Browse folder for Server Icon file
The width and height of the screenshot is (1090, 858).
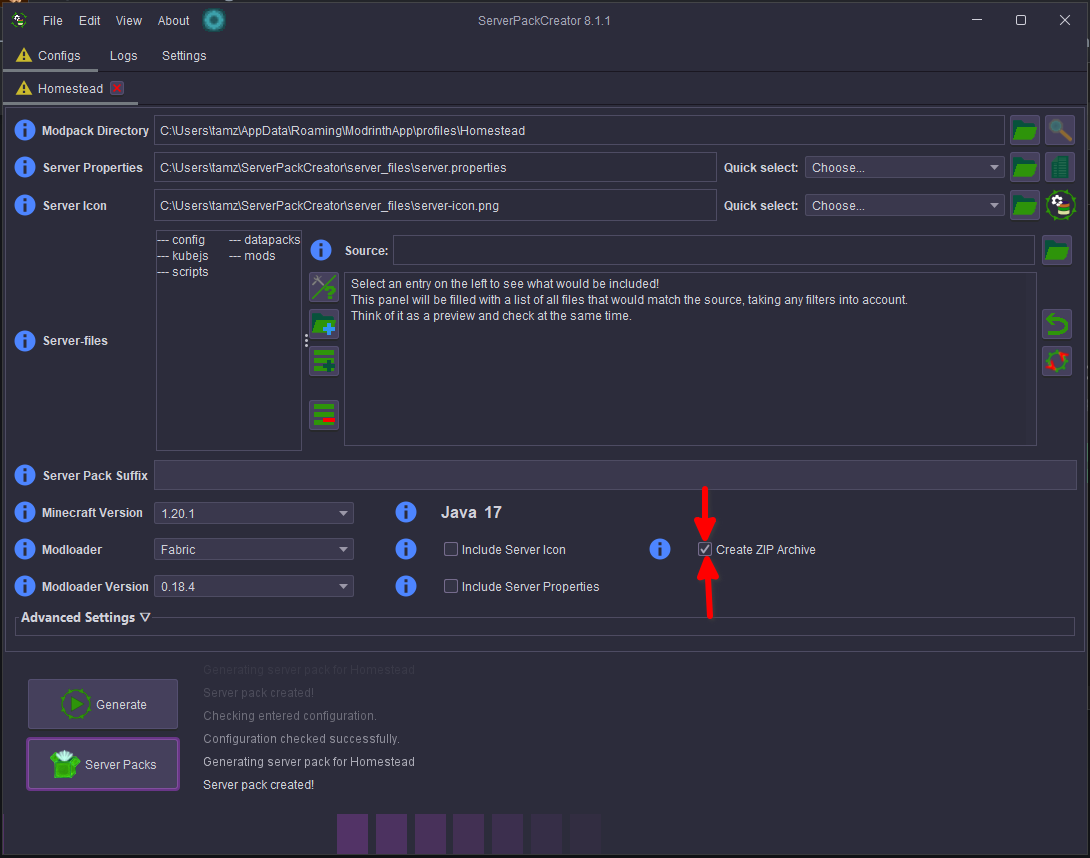(x=1025, y=205)
